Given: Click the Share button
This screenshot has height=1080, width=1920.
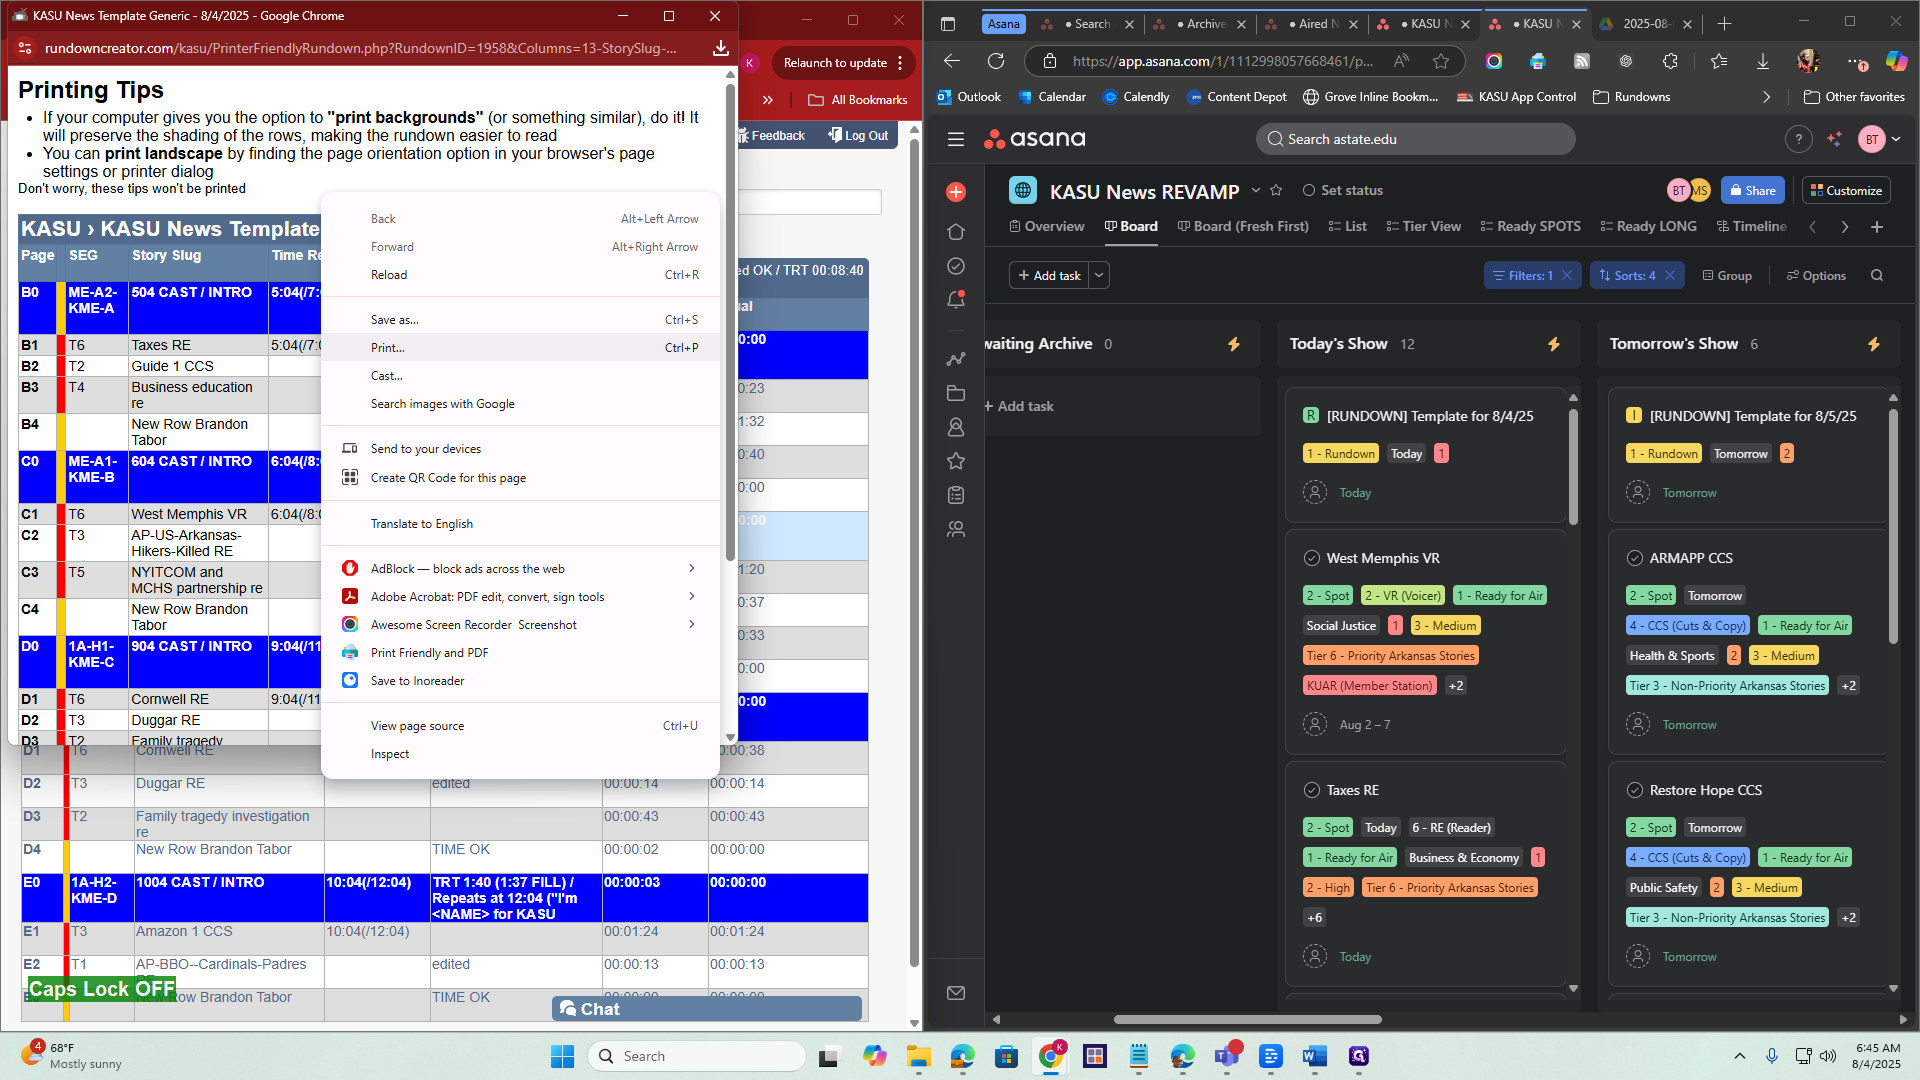Looking at the screenshot, I should 1752,190.
